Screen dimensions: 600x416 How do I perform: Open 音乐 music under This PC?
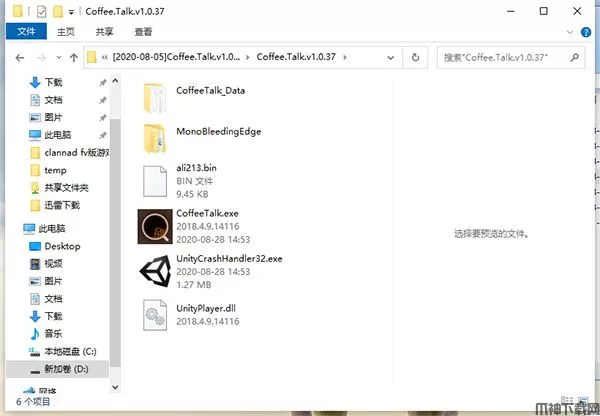click(x=46, y=334)
